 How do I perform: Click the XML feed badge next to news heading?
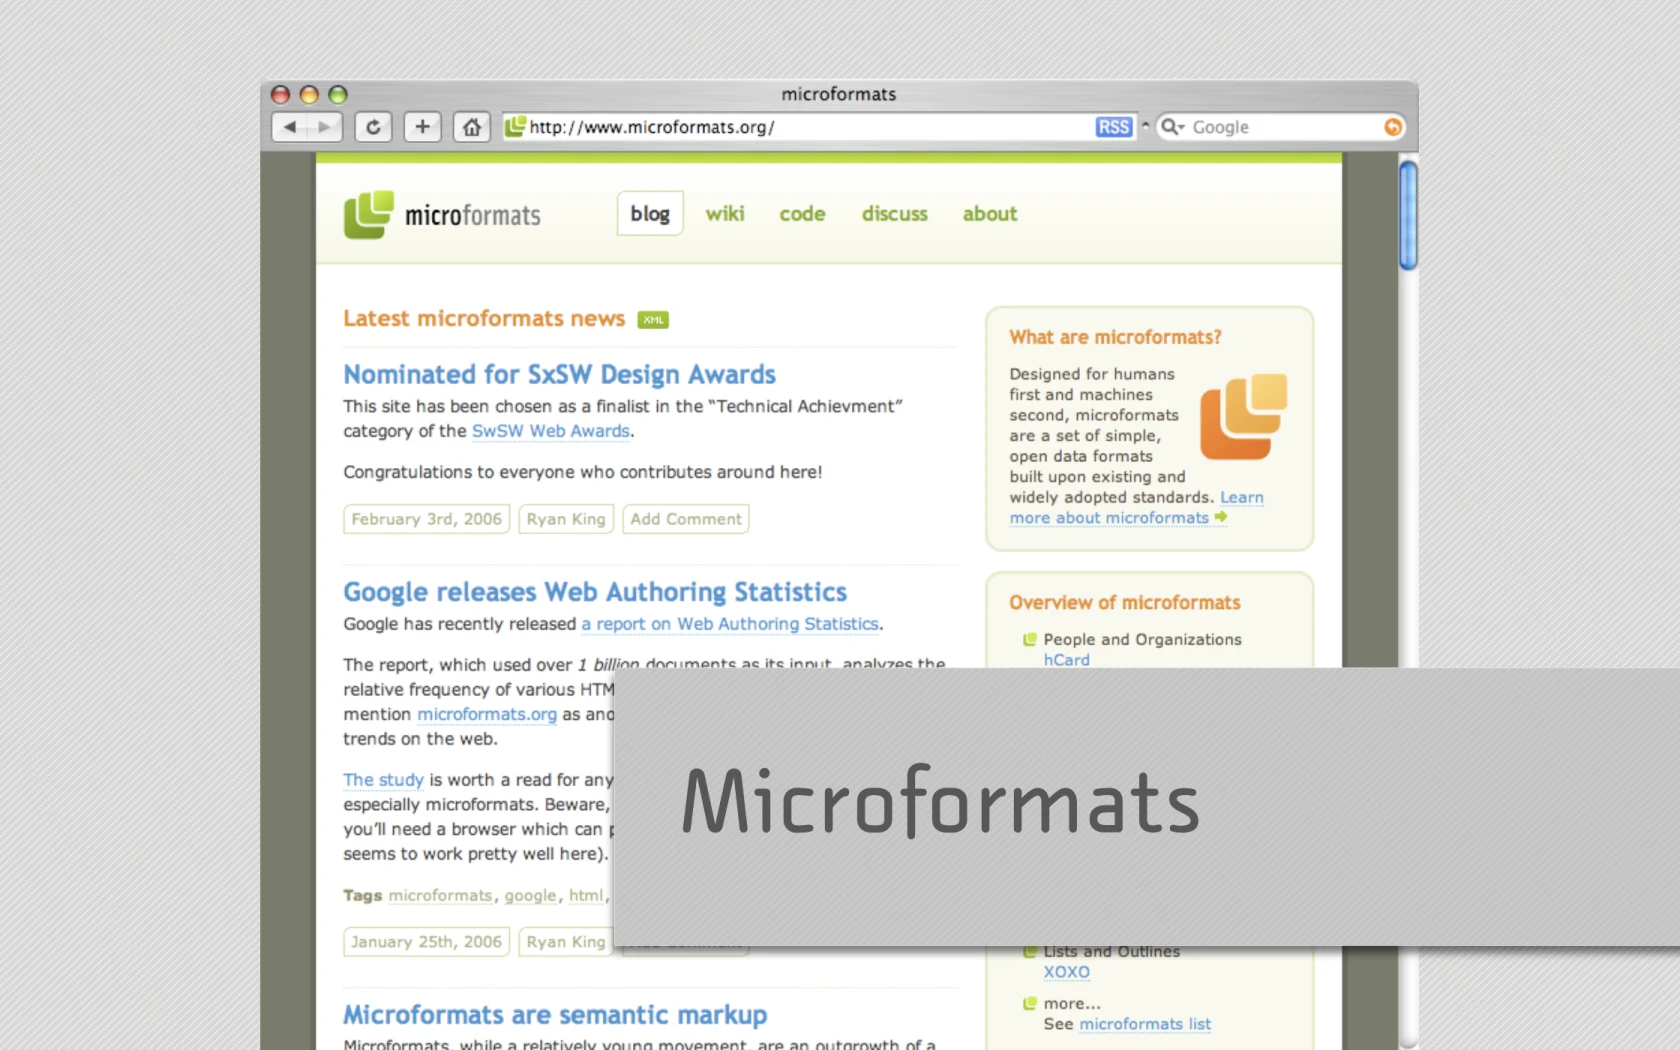coord(653,320)
